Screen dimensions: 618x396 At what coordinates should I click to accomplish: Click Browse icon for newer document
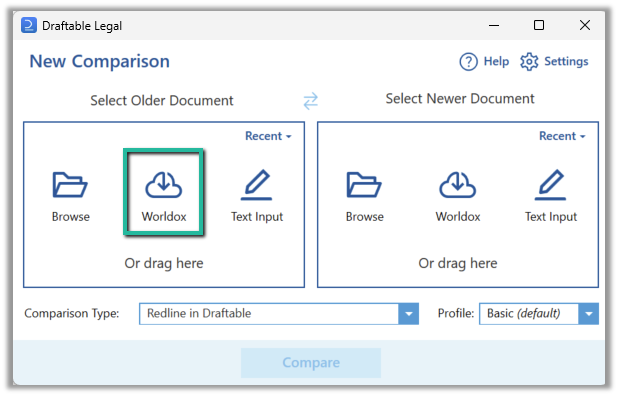click(x=364, y=184)
